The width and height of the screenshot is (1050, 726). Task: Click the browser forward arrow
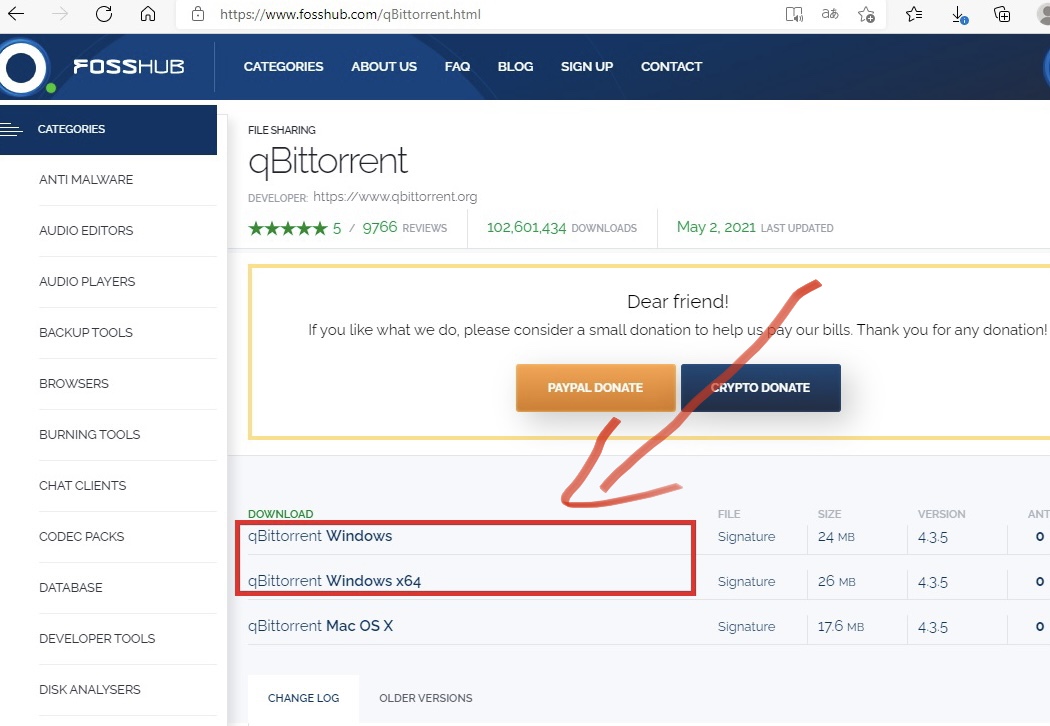pos(60,14)
